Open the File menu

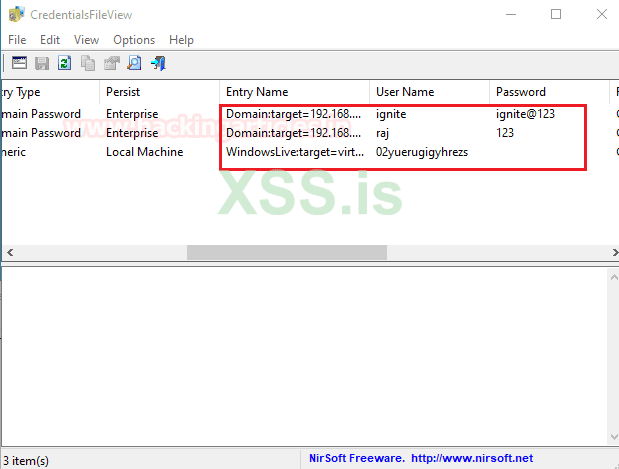[17, 40]
